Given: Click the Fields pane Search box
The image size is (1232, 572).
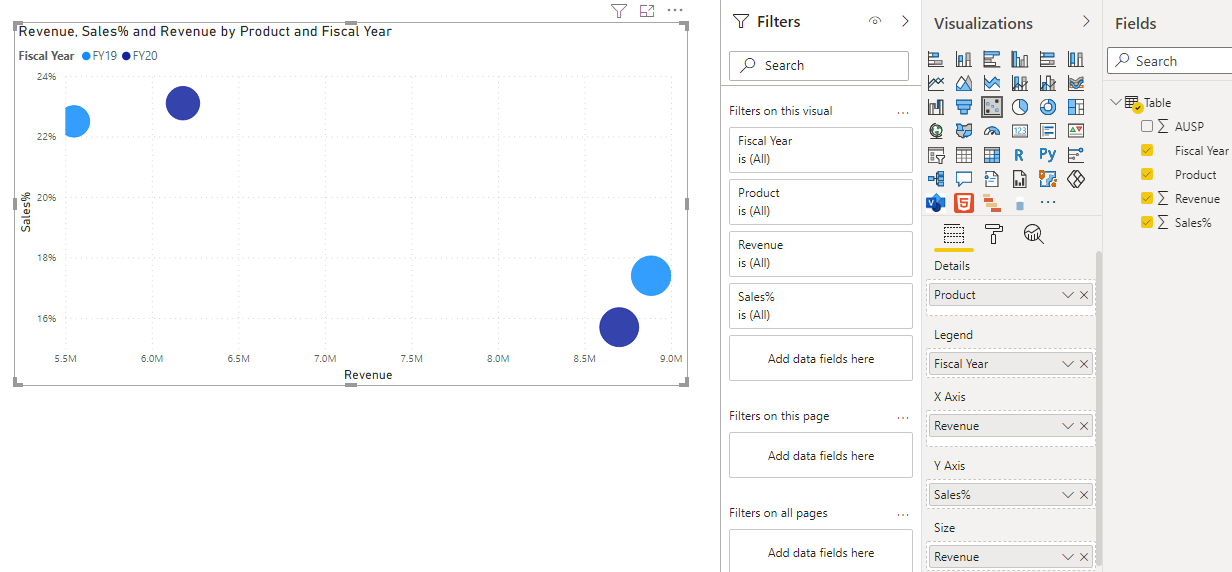Looking at the screenshot, I should pos(1170,61).
